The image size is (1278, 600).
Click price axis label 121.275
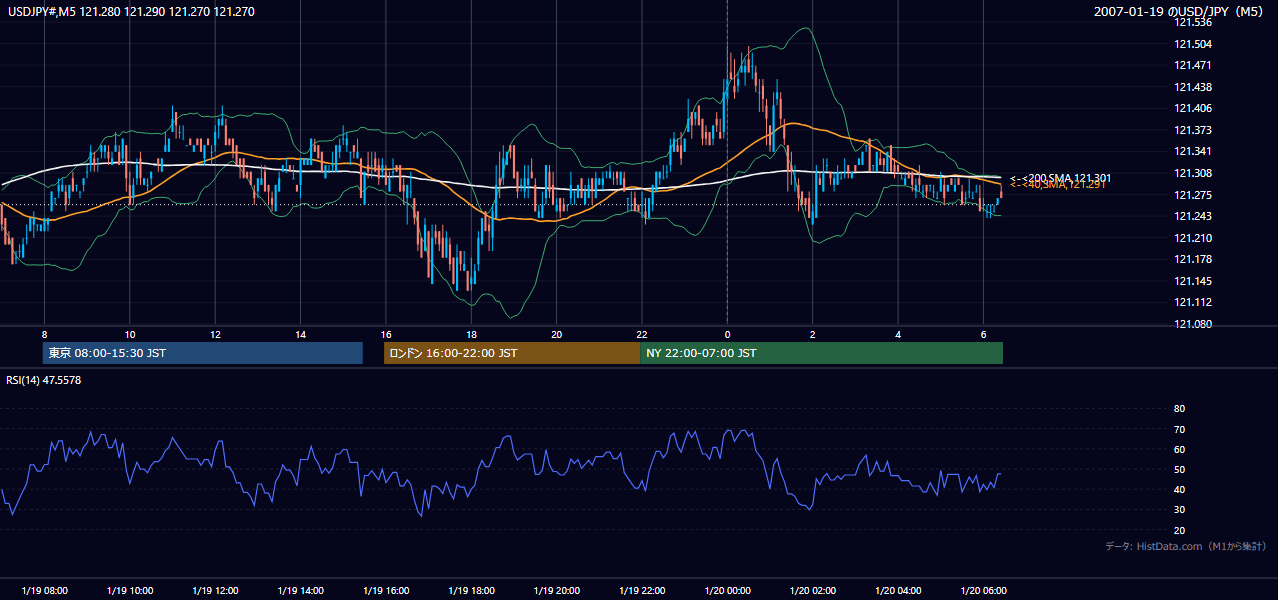pos(1194,195)
